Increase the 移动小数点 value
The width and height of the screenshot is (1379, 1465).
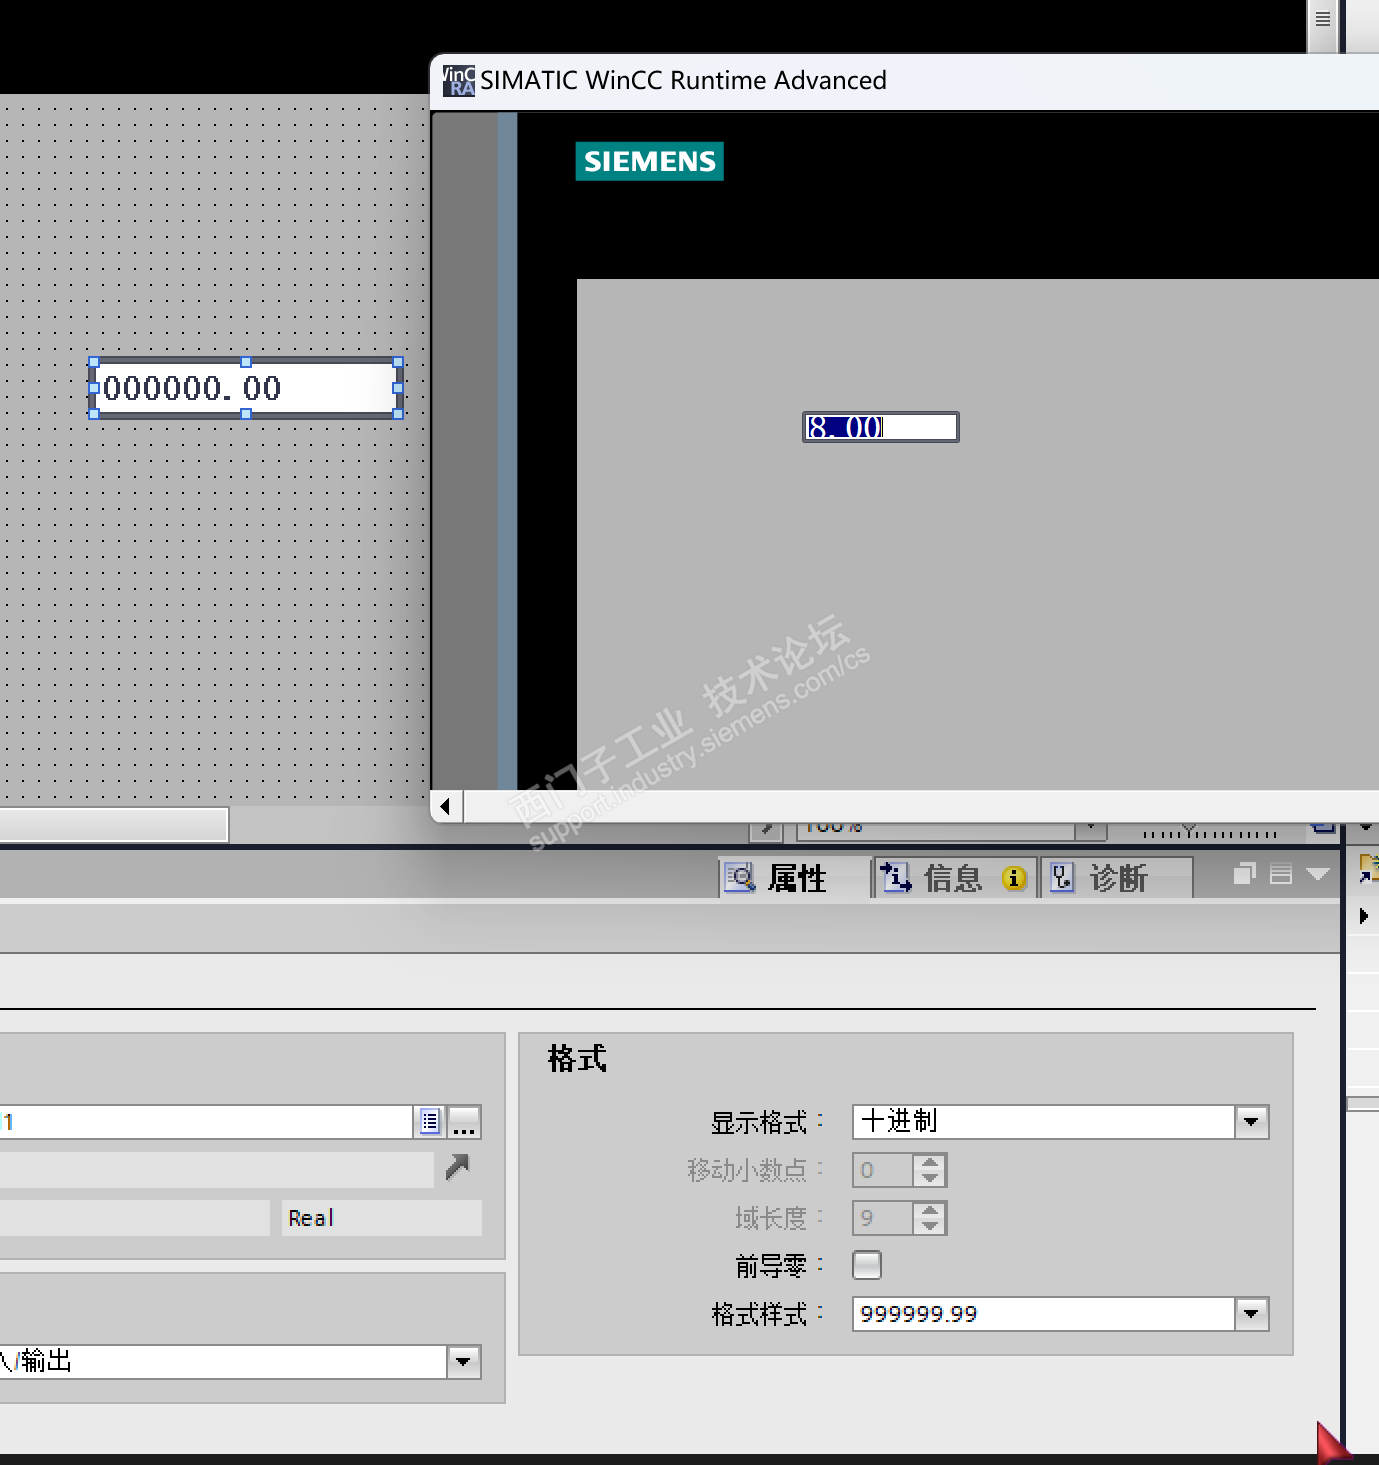point(930,1162)
